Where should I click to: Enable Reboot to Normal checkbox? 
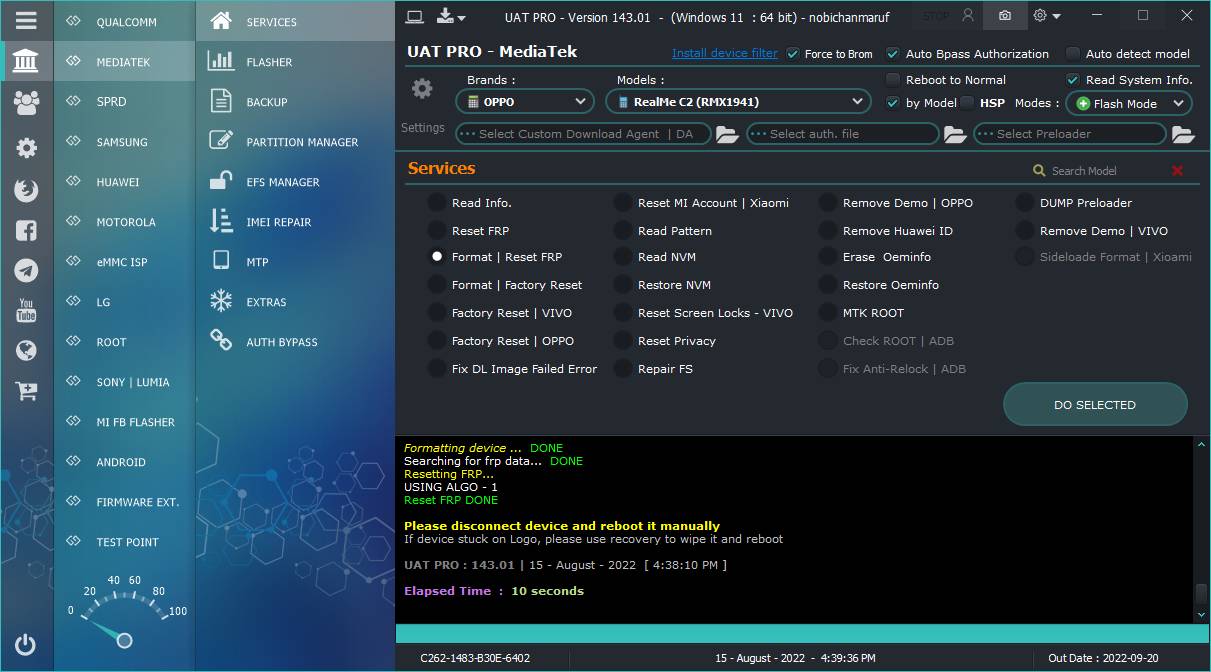click(893, 80)
